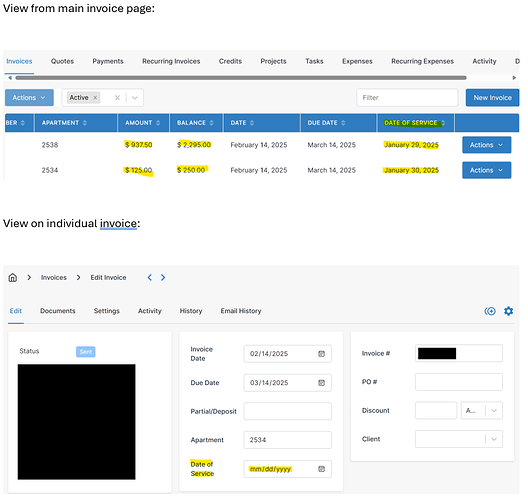Click the circled plus icon beside gear

[x=490, y=311]
